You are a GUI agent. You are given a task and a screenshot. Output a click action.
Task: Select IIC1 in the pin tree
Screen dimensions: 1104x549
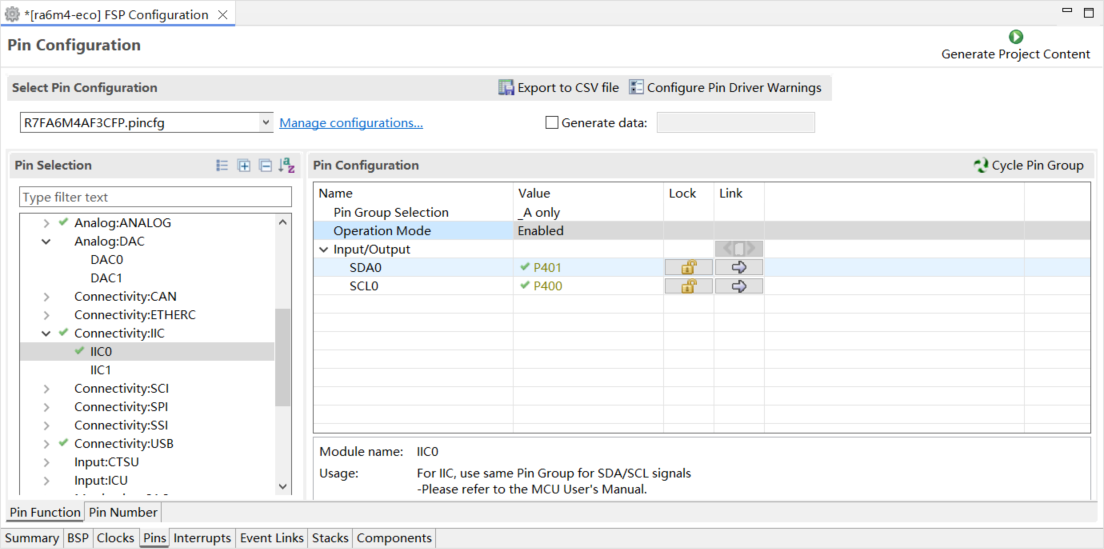(x=100, y=370)
